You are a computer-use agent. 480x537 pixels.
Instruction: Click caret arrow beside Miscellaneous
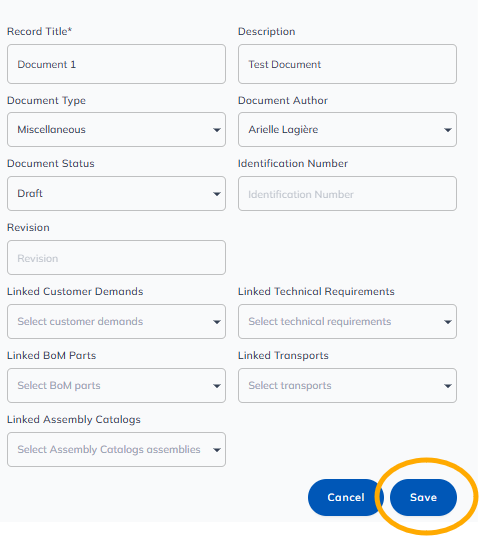pos(216,130)
